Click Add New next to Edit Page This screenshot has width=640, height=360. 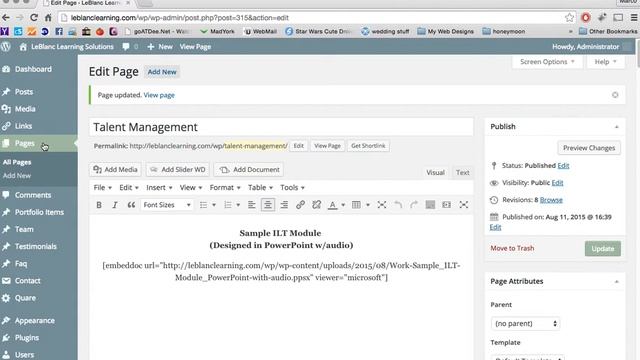point(162,72)
